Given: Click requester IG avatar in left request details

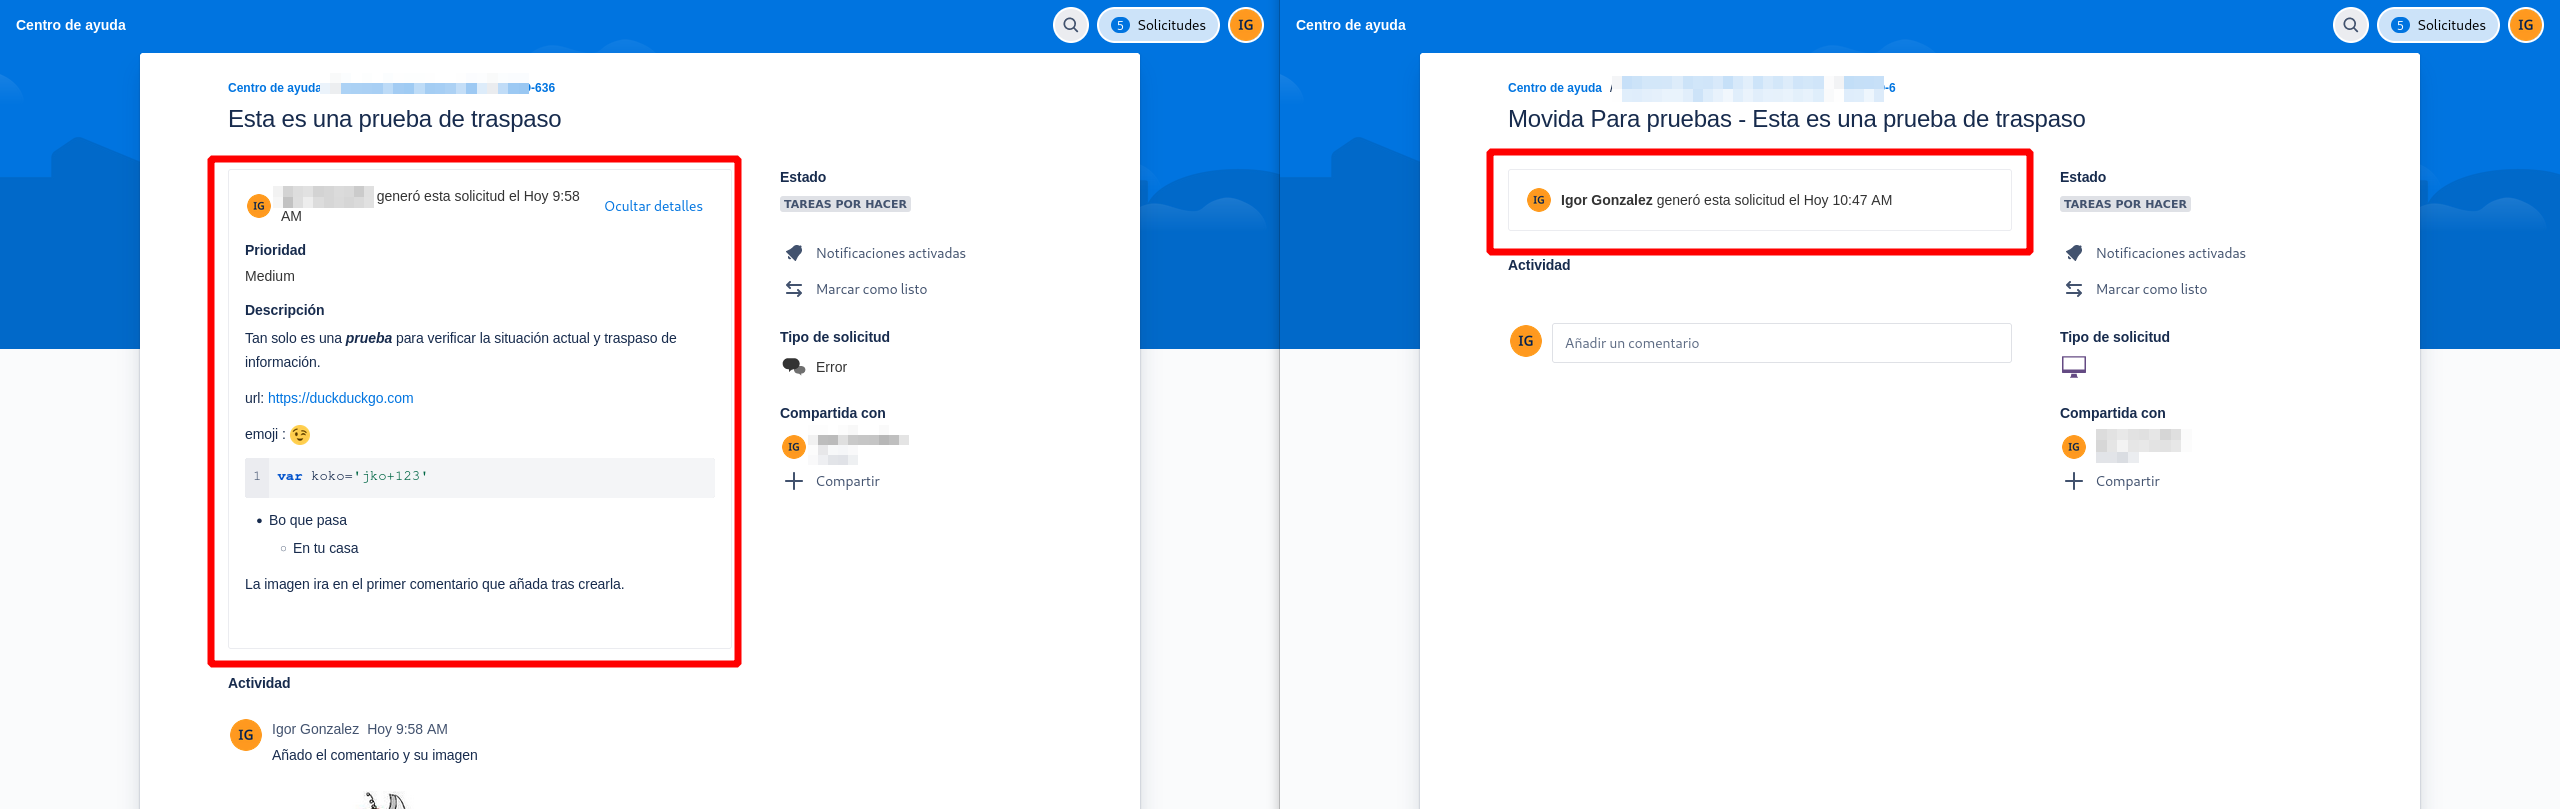Looking at the screenshot, I should click(x=259, y=206).
